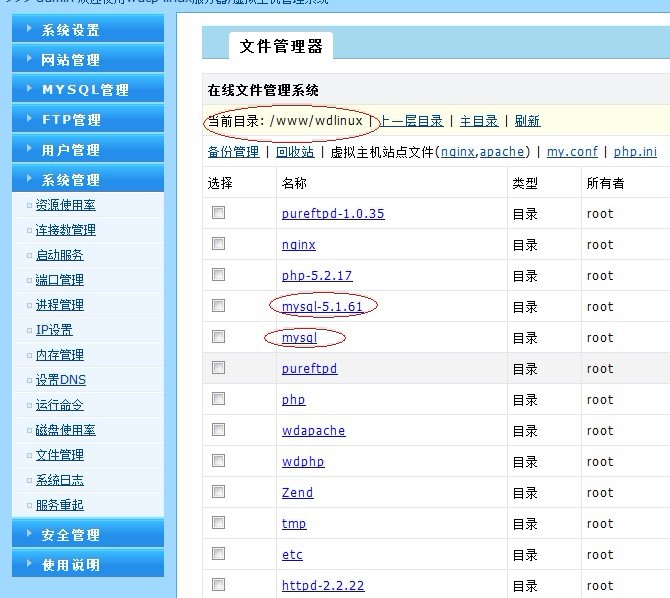
Task: Open 内存管理 in sidebar
Action: pos(59,355)
